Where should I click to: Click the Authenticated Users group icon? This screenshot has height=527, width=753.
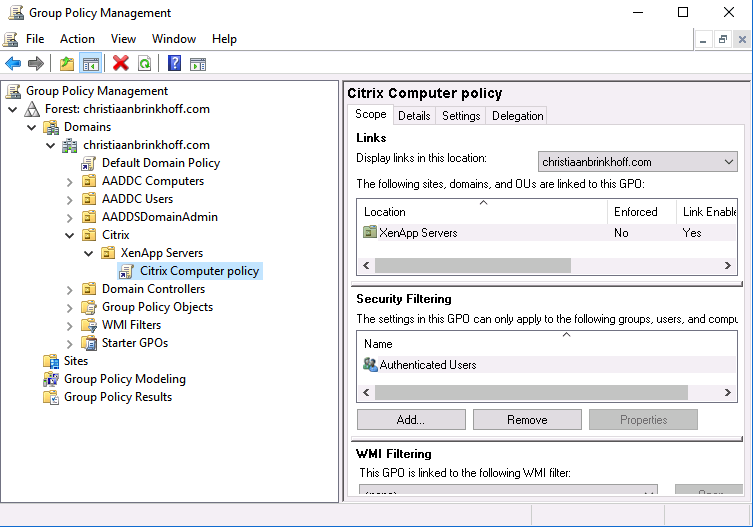tap(370, 365)
